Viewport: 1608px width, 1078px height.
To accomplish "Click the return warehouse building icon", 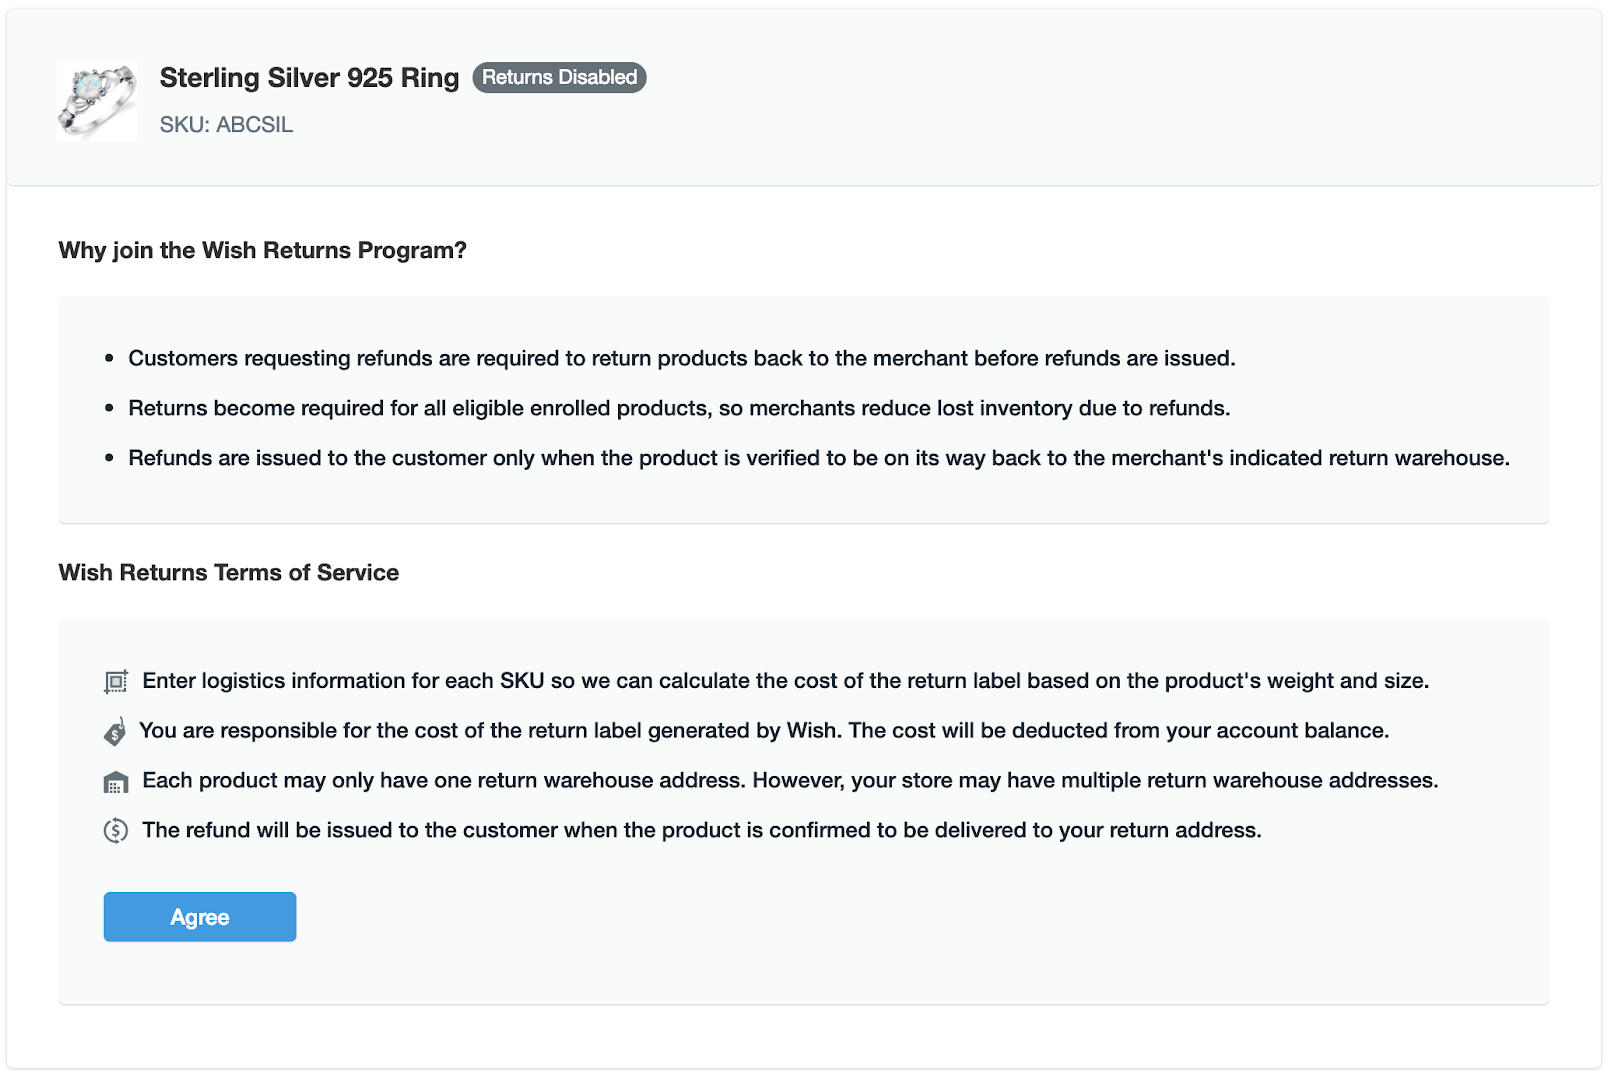I will 116,782.
